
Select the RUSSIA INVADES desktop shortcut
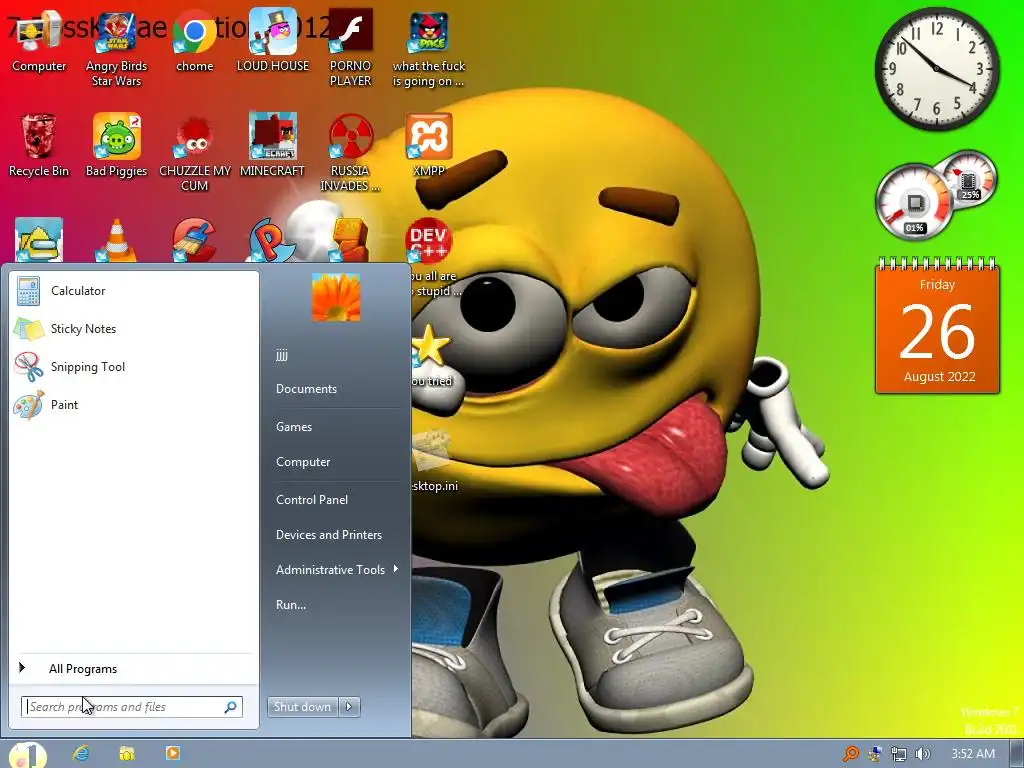tap(351, 153)
